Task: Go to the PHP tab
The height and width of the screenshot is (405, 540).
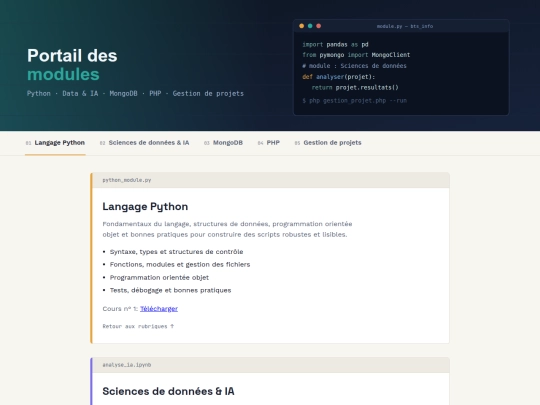Action: click(269, 143)
